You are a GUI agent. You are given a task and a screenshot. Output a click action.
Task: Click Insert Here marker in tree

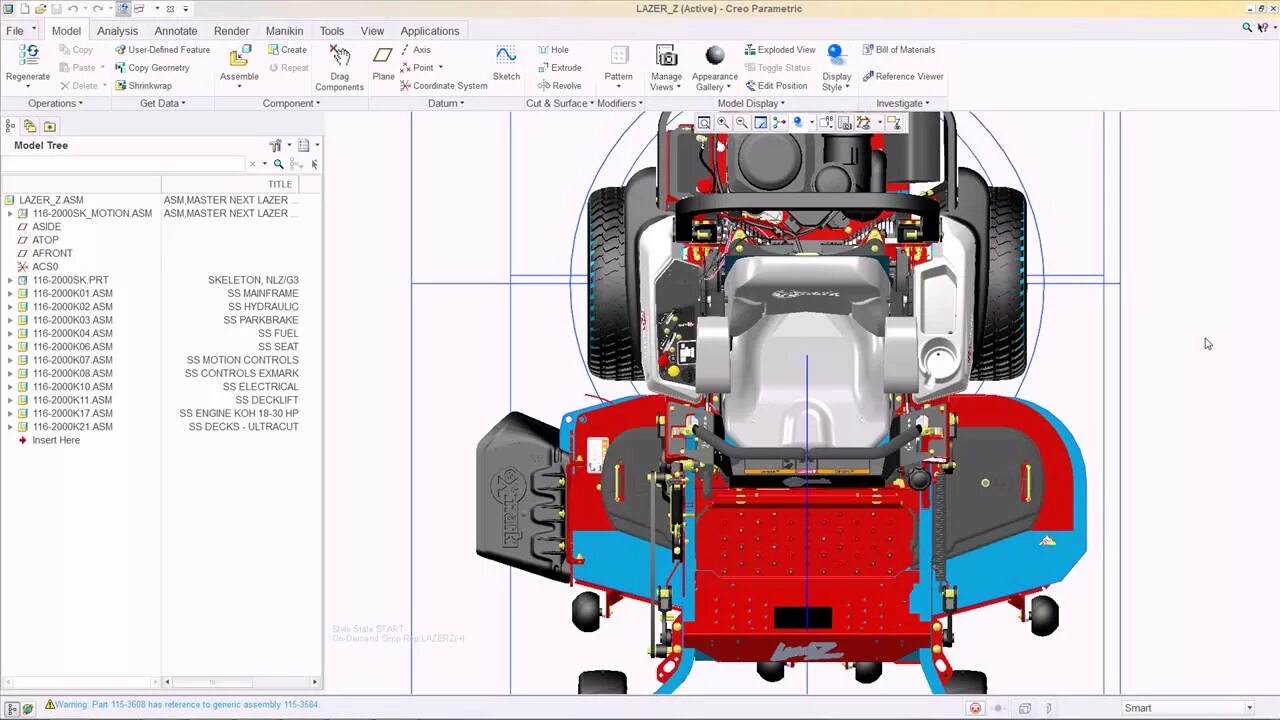(x=56, y=440)
